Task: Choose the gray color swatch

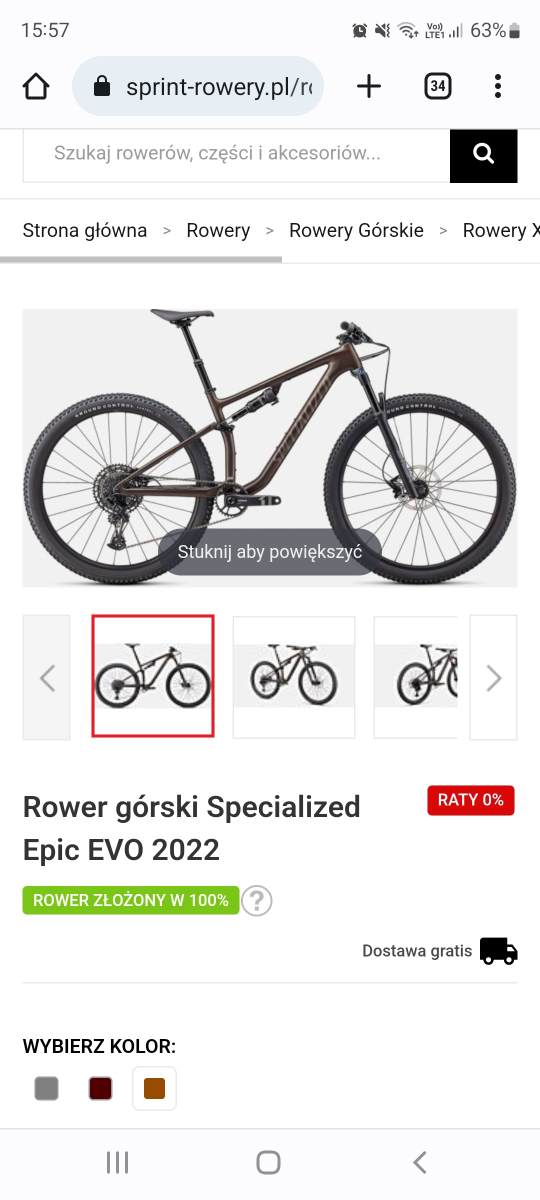Action: click(x=46, y=1088)
